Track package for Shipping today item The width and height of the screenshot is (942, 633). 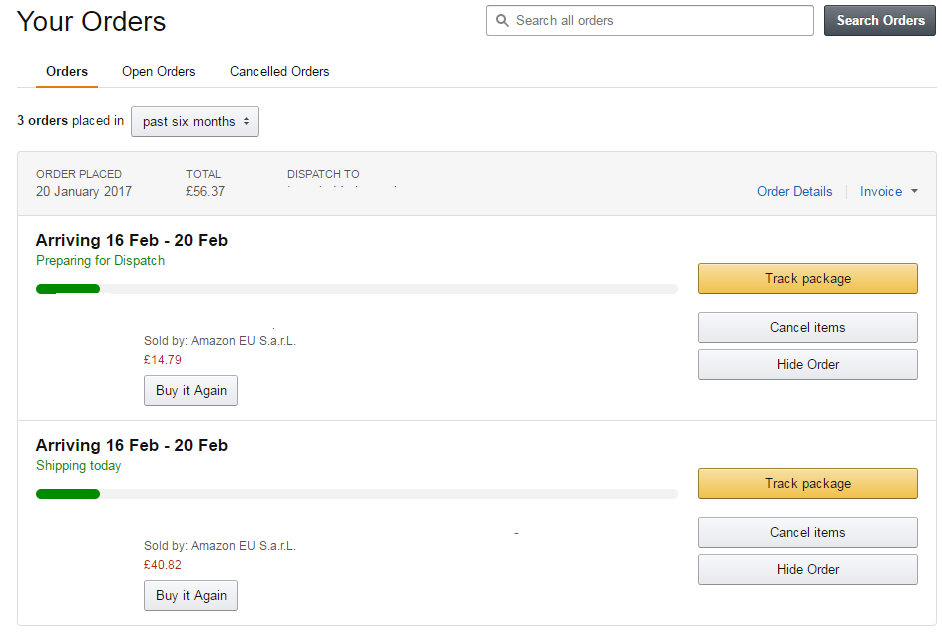807,483
